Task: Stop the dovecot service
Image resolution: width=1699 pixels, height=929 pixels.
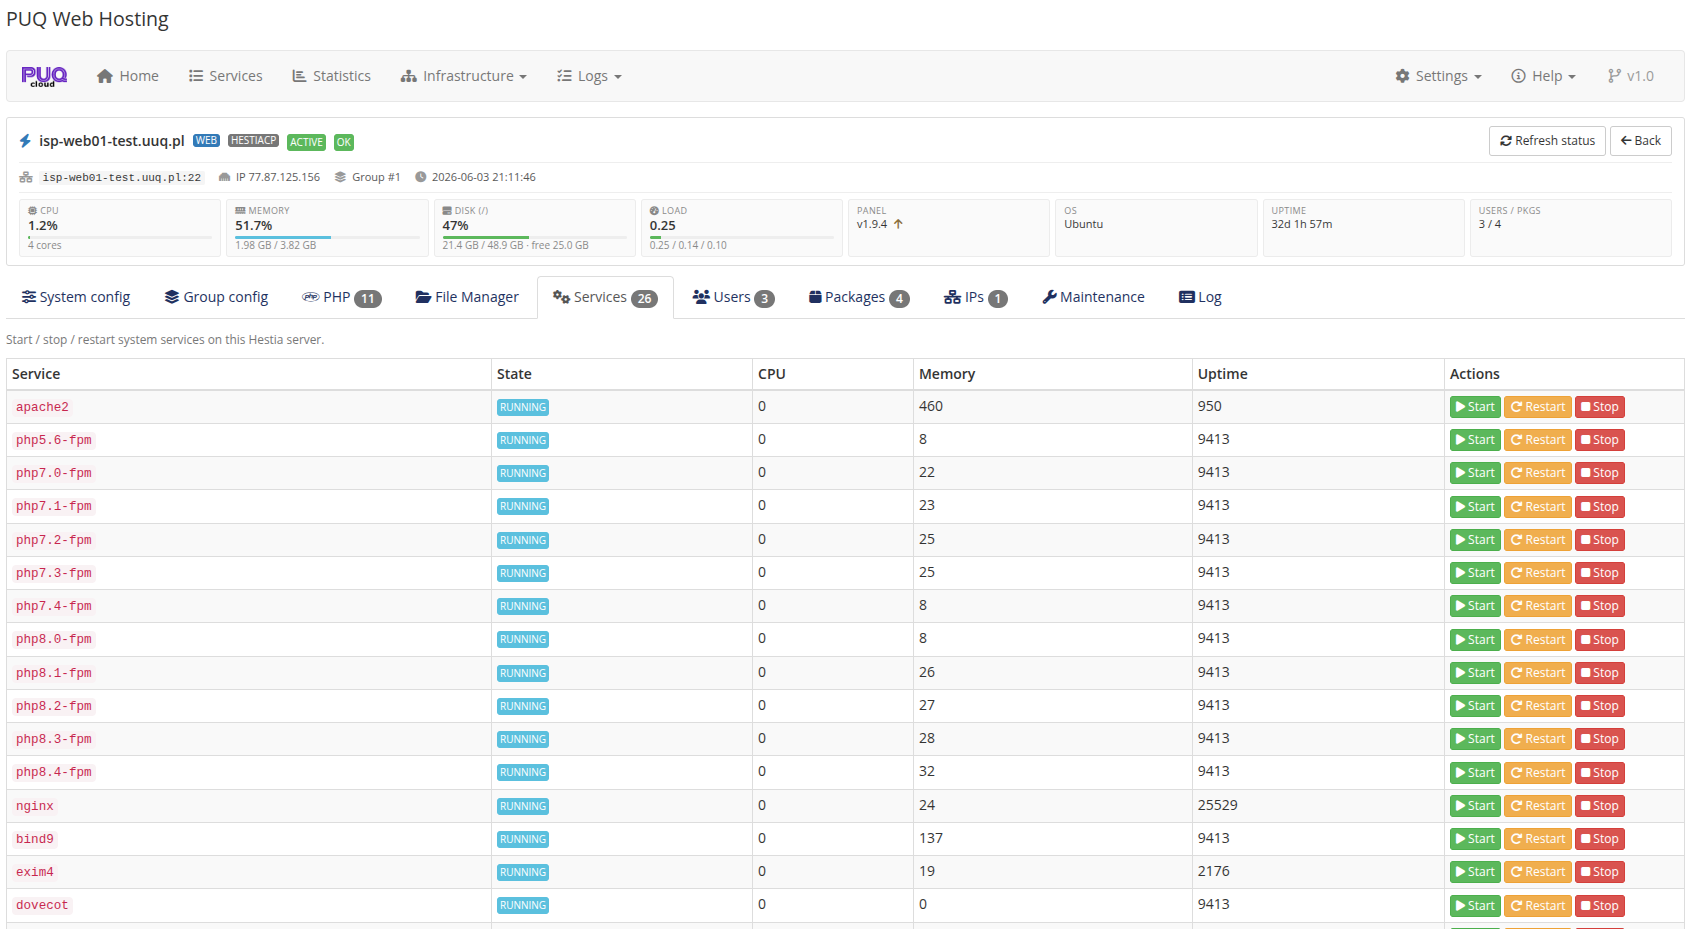Action: pyautogui.click(x=1600, y=906)
